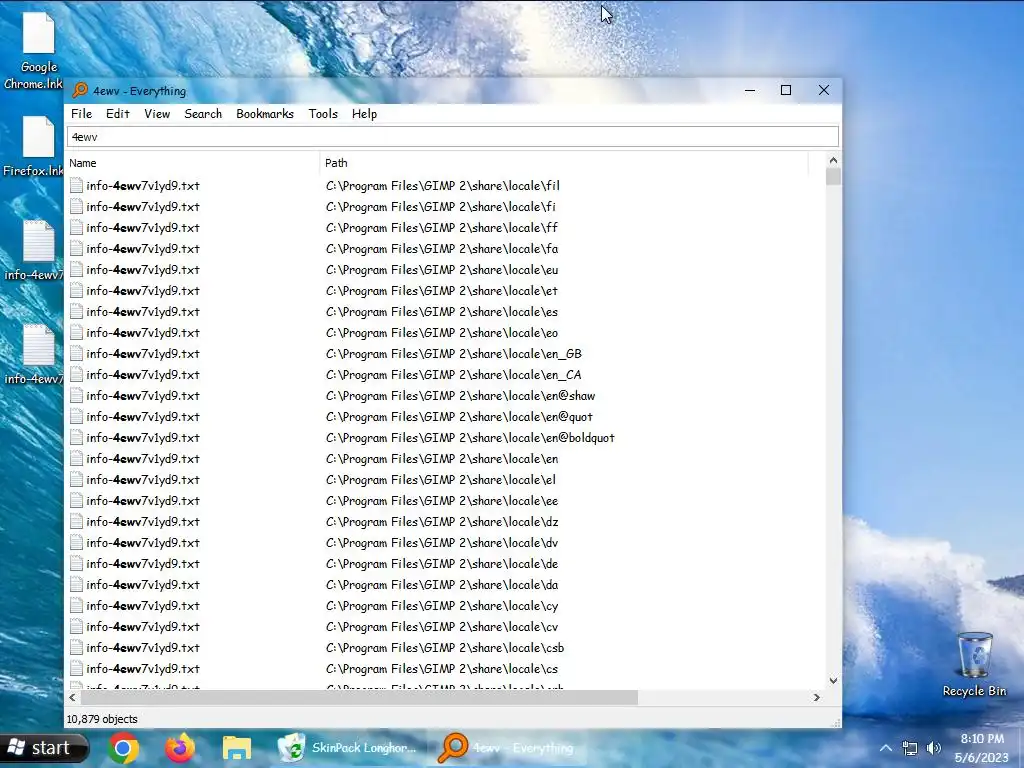
Task: Click path ending in locale\fil
Action: (443, 185)
